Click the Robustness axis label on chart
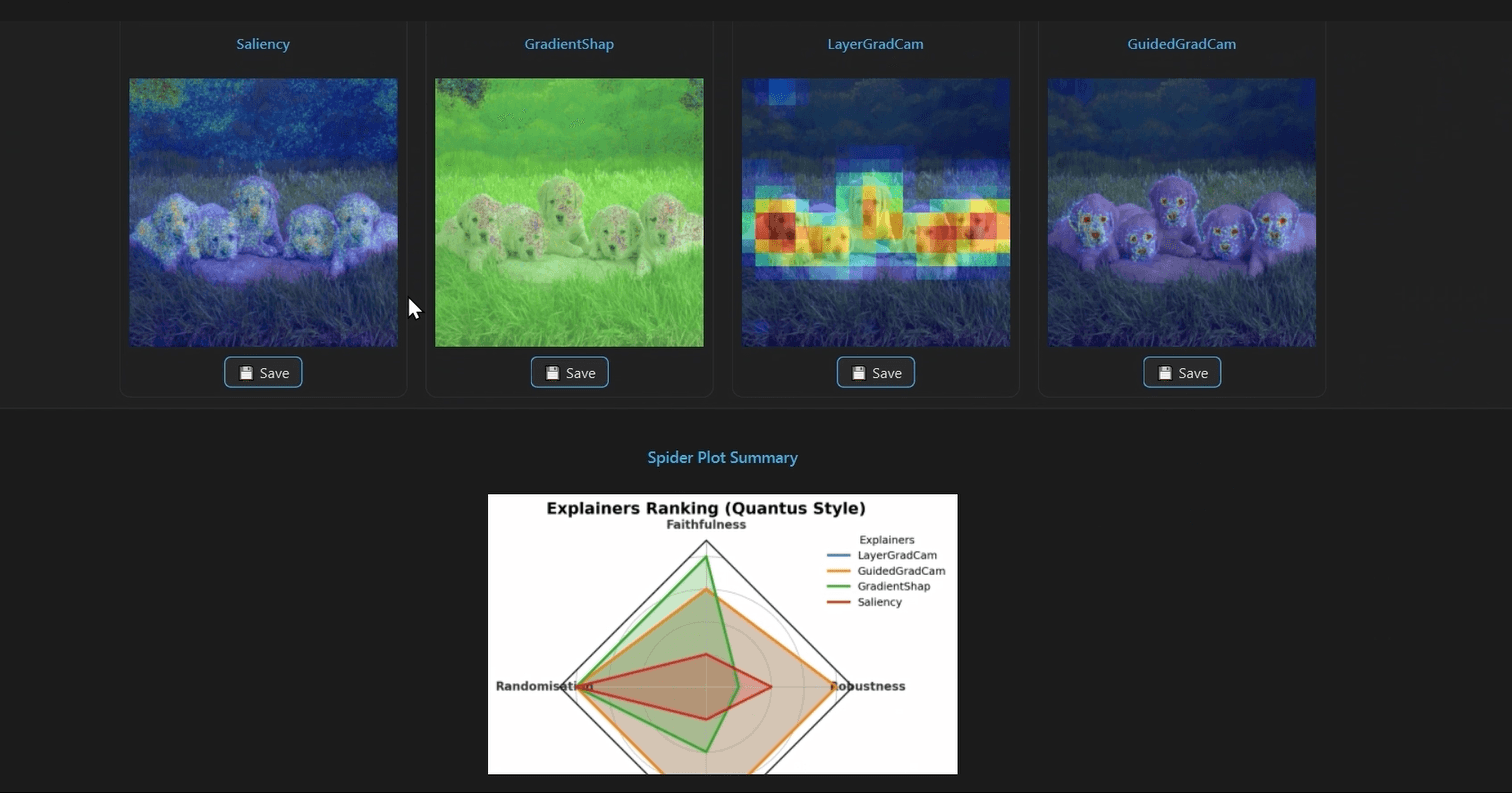Screen dimensions: 1512x793 870,686
